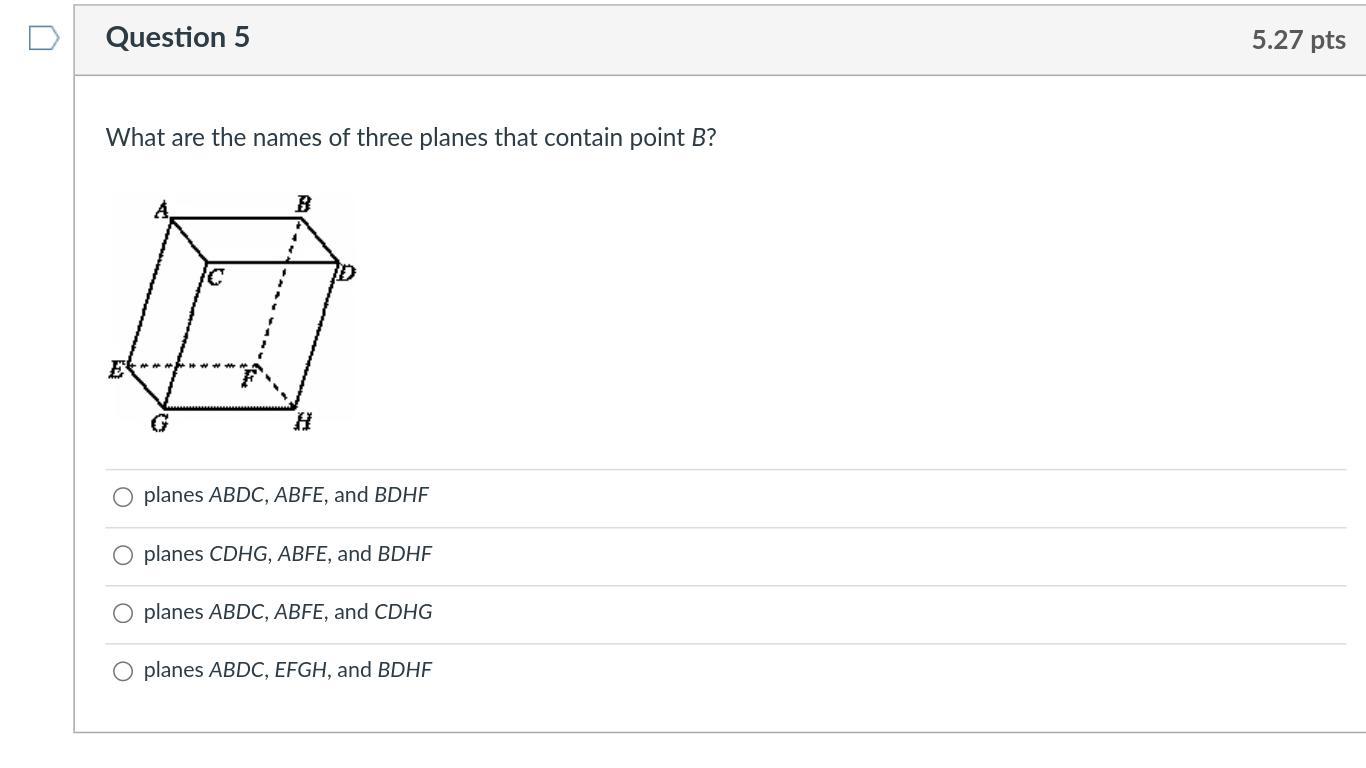
Task: Click the answer text "planes CDHG, ABFE, and BDHF"
Action: pos(288,553)
